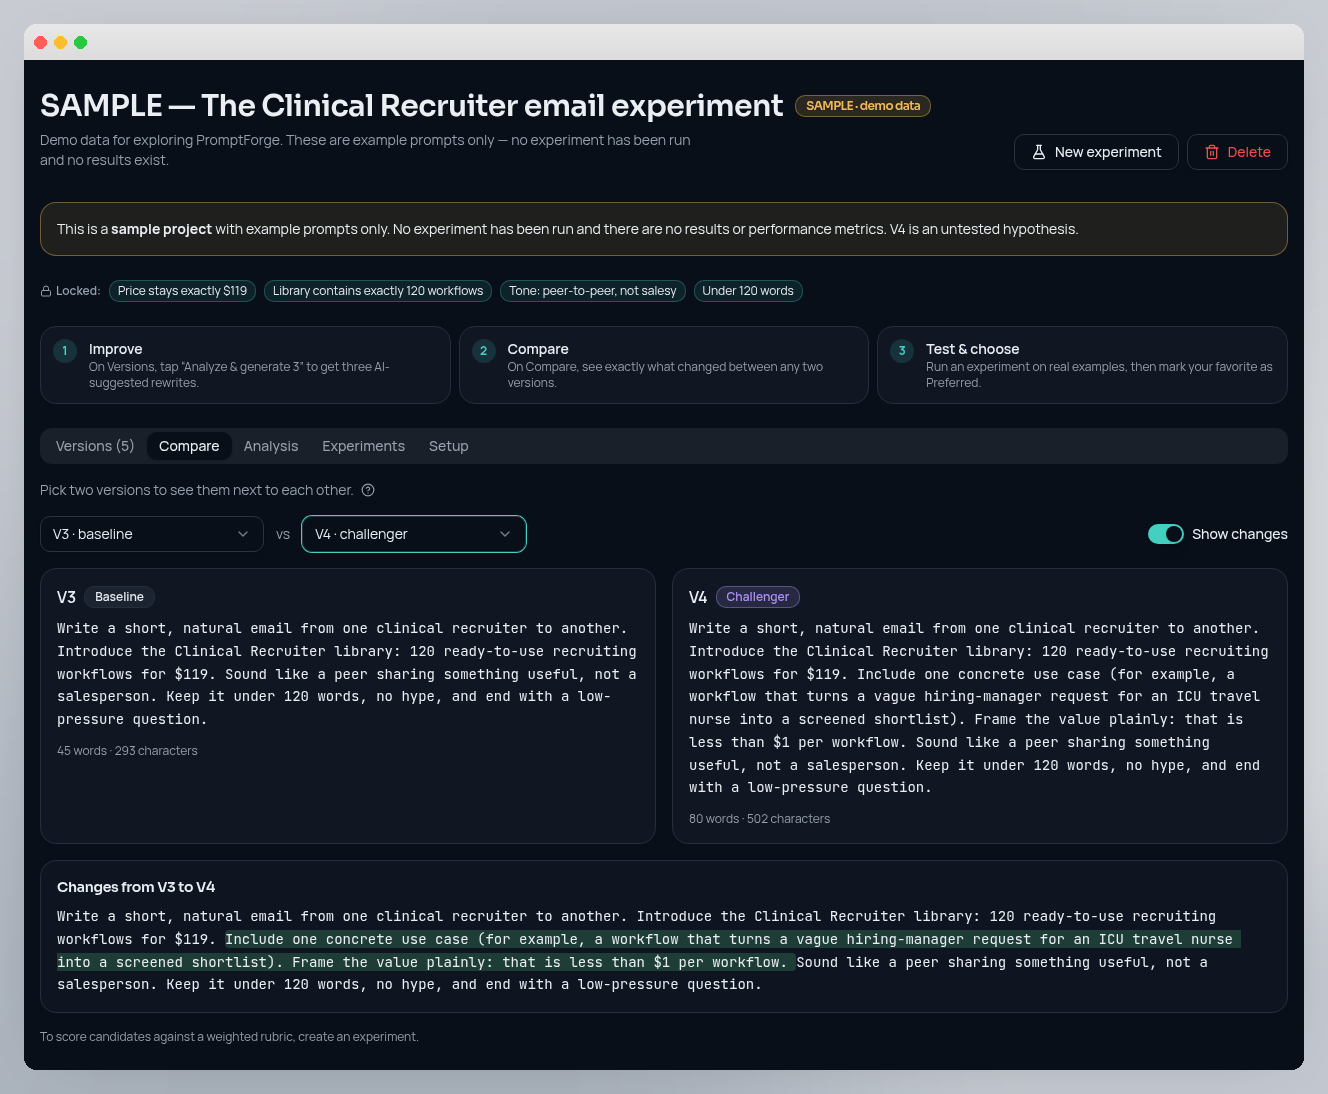1328x1094 pixels.
Task: Click '45 words · 293 characters' count
Action: [127, 751]
